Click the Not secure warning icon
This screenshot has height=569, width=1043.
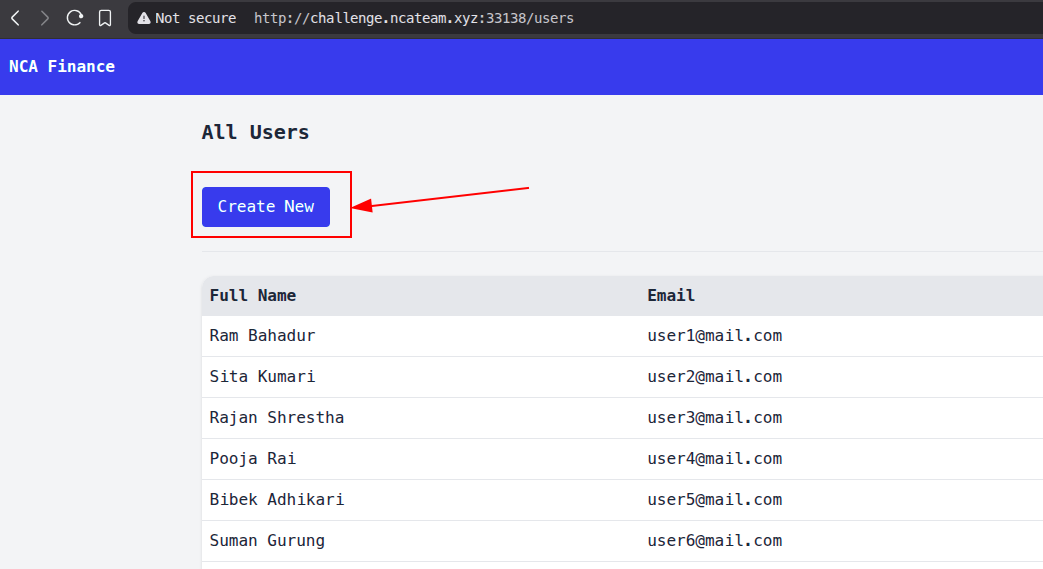pos(144,18)
